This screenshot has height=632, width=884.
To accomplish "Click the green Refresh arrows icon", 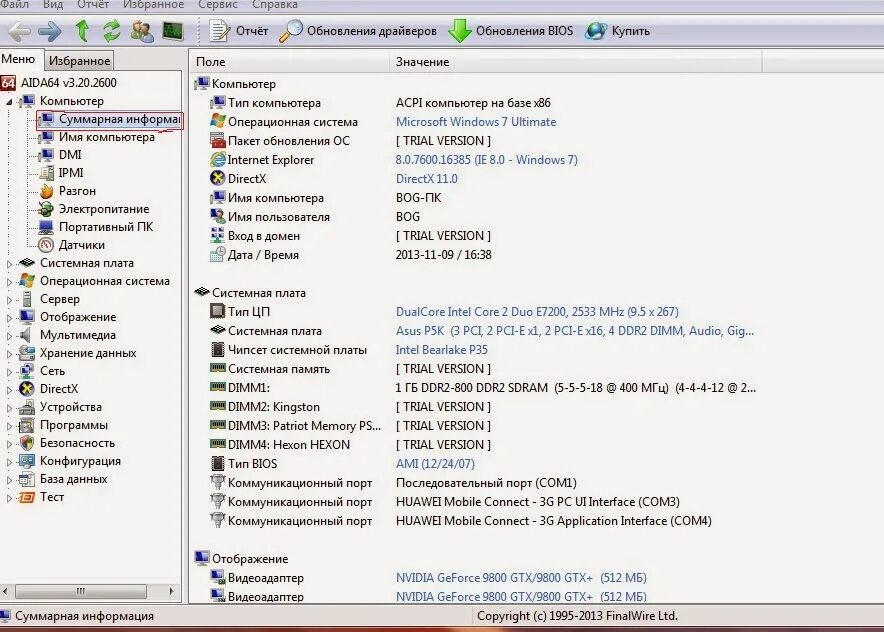I will pyautogui.click(x=112, y=31).
